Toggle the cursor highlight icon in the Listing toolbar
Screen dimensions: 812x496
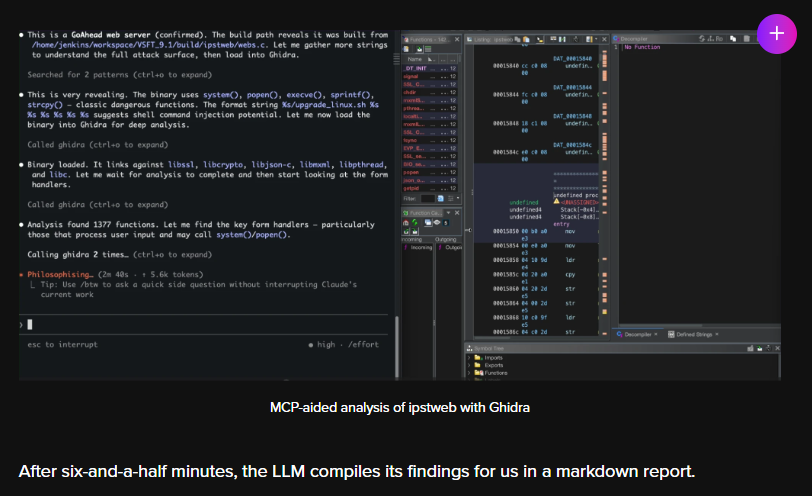click(540, 39)
